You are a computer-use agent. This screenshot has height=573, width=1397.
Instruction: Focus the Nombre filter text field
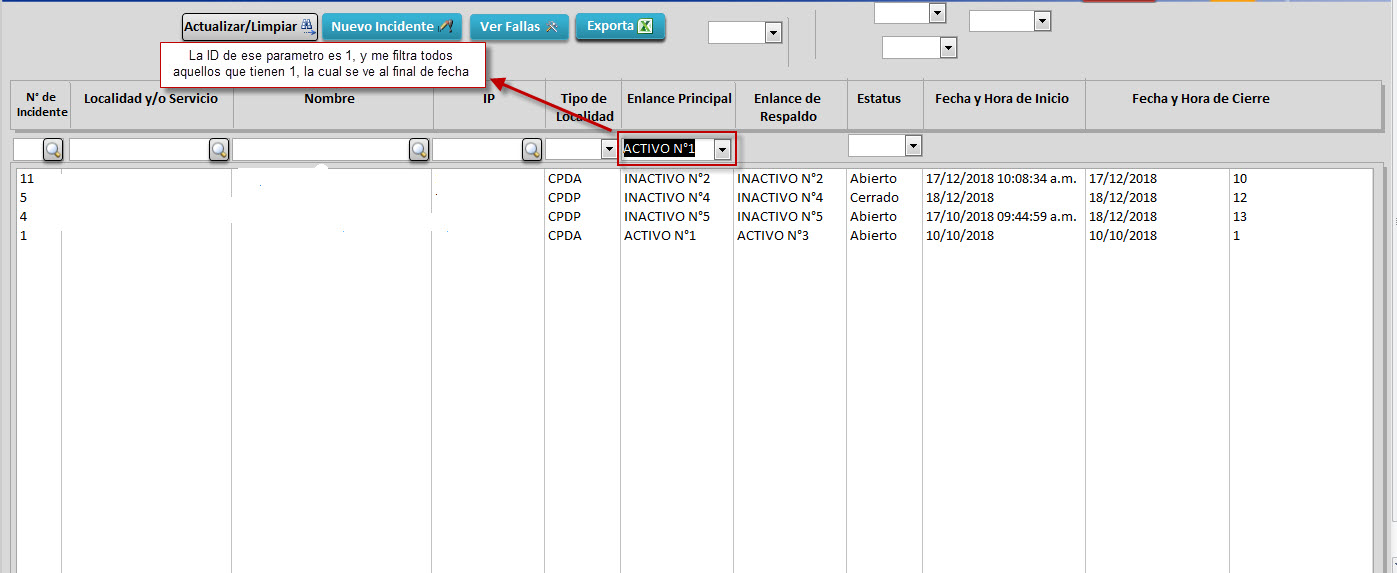[320, 150]
